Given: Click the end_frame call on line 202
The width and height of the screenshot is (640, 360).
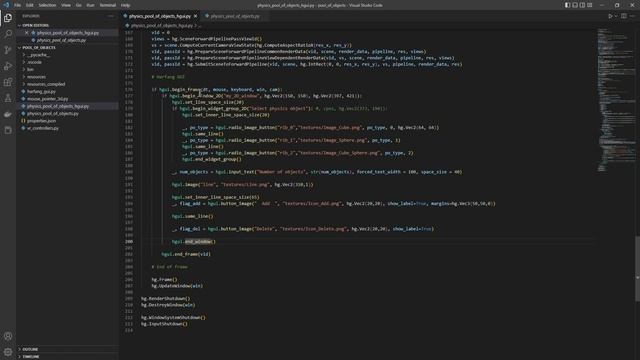Looking at the screenshot, I should [186, 254].
